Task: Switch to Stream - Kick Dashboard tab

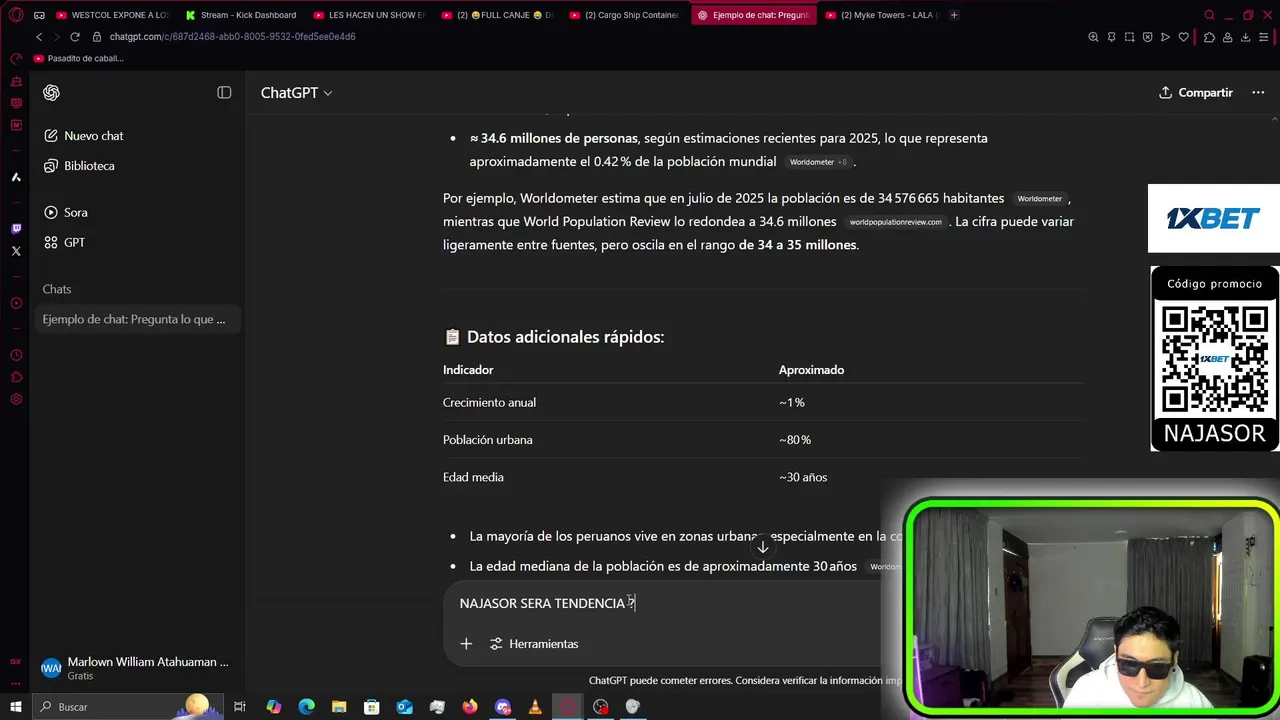Action: click(241, 15)
